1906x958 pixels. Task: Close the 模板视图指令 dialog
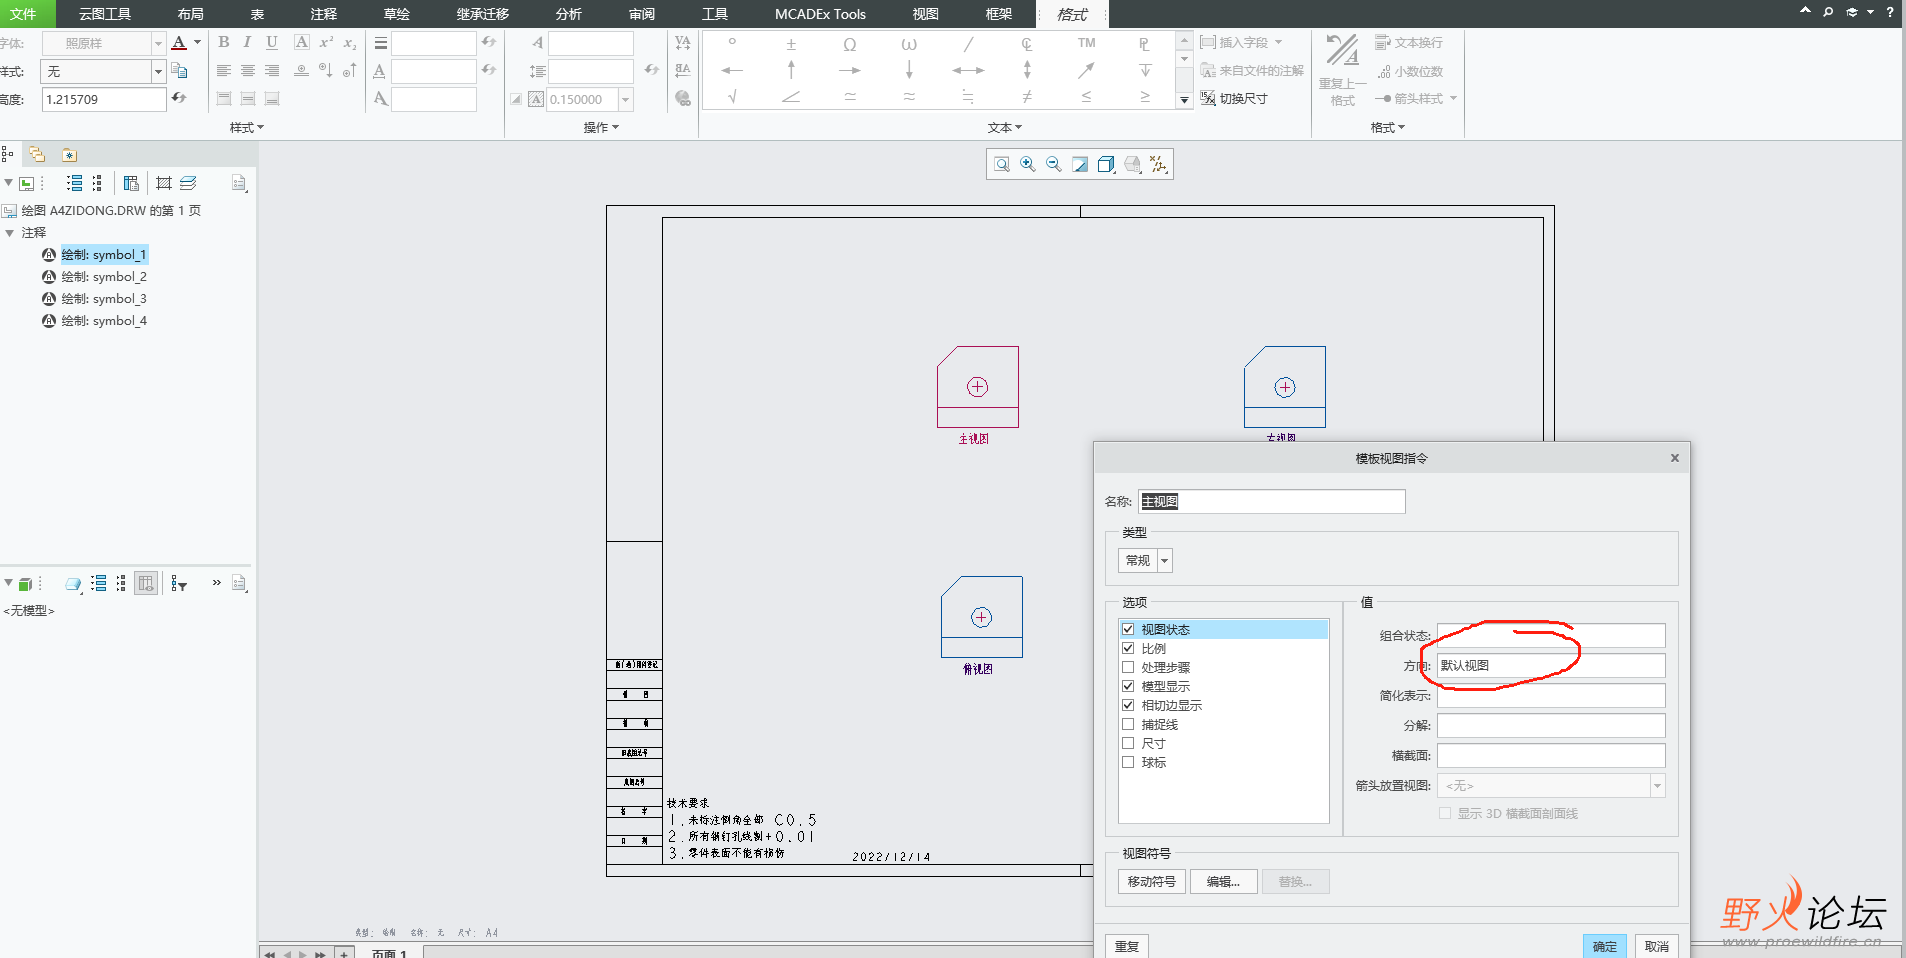tap(1675, 458)
